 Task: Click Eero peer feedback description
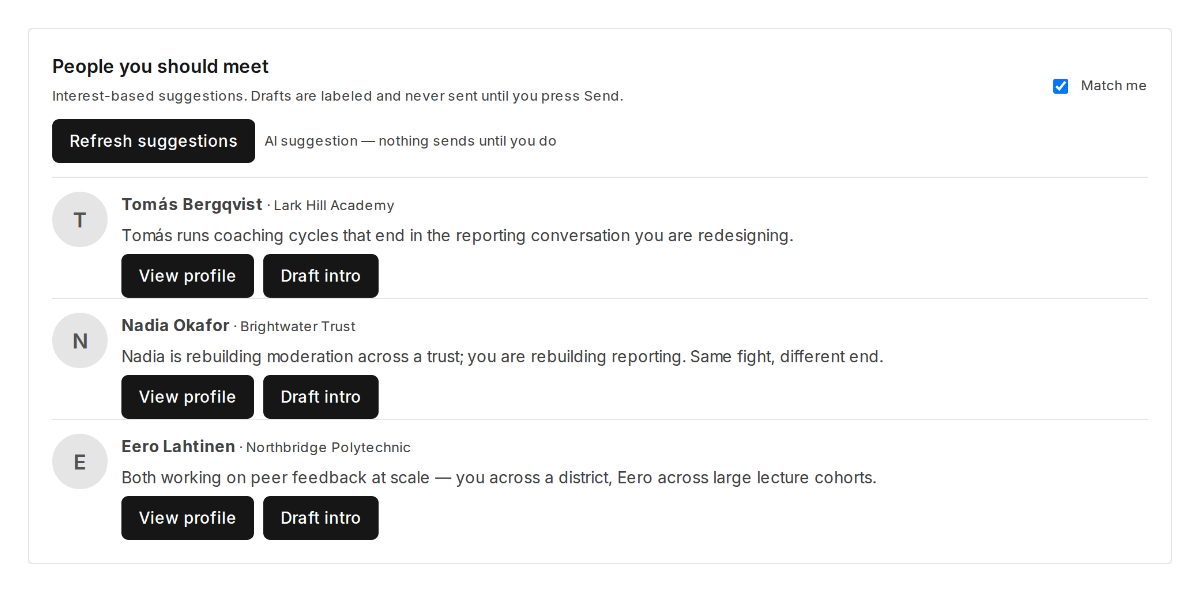(x=499, y=478)
